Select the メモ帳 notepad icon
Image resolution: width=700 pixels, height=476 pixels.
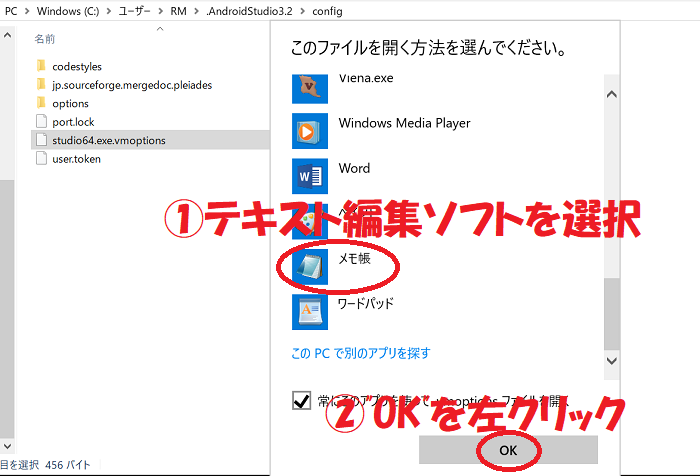coord(310,267)
